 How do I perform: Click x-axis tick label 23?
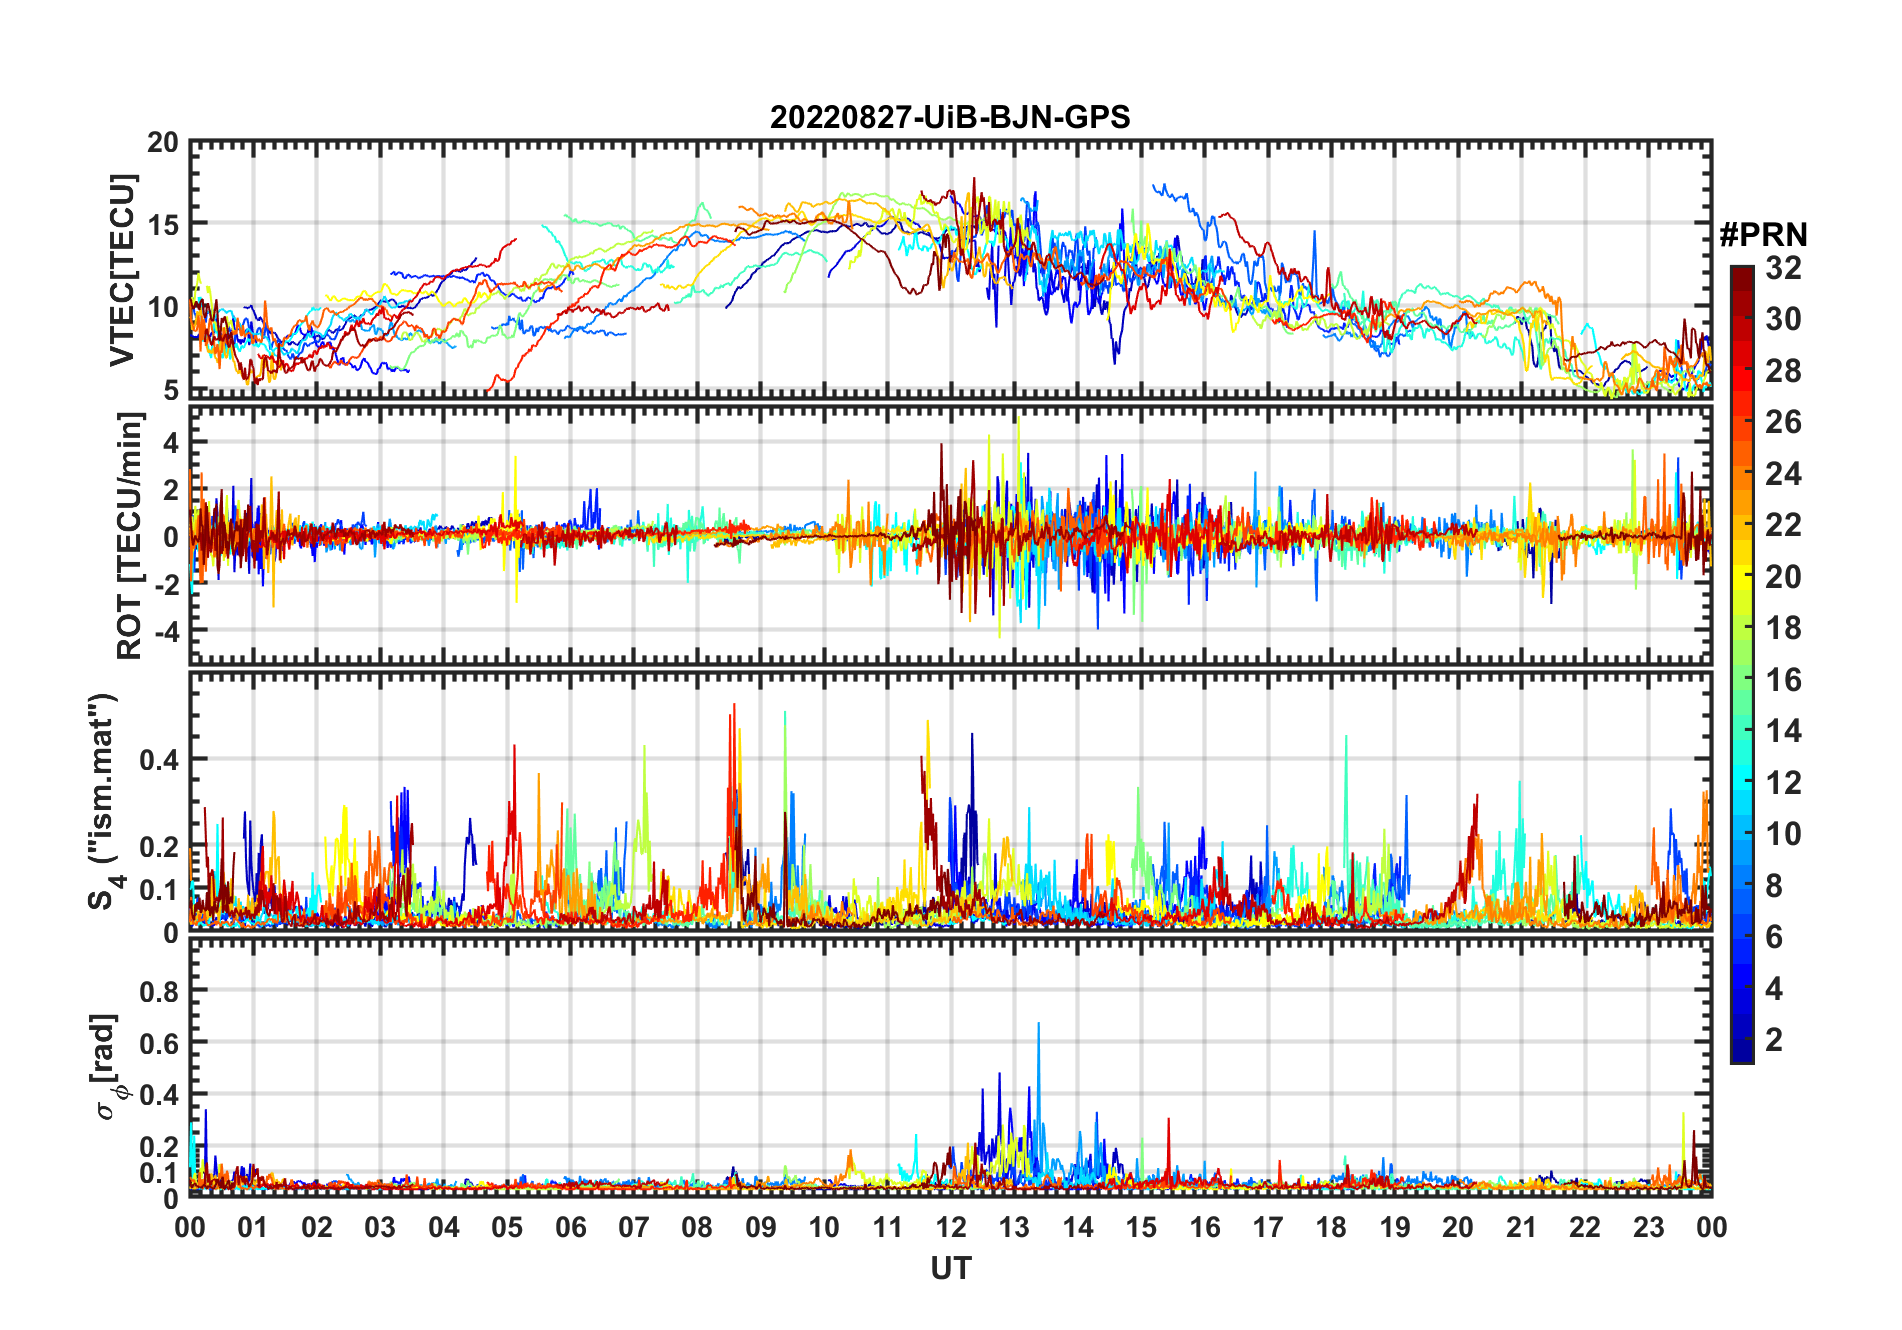pos(1648,1227)
